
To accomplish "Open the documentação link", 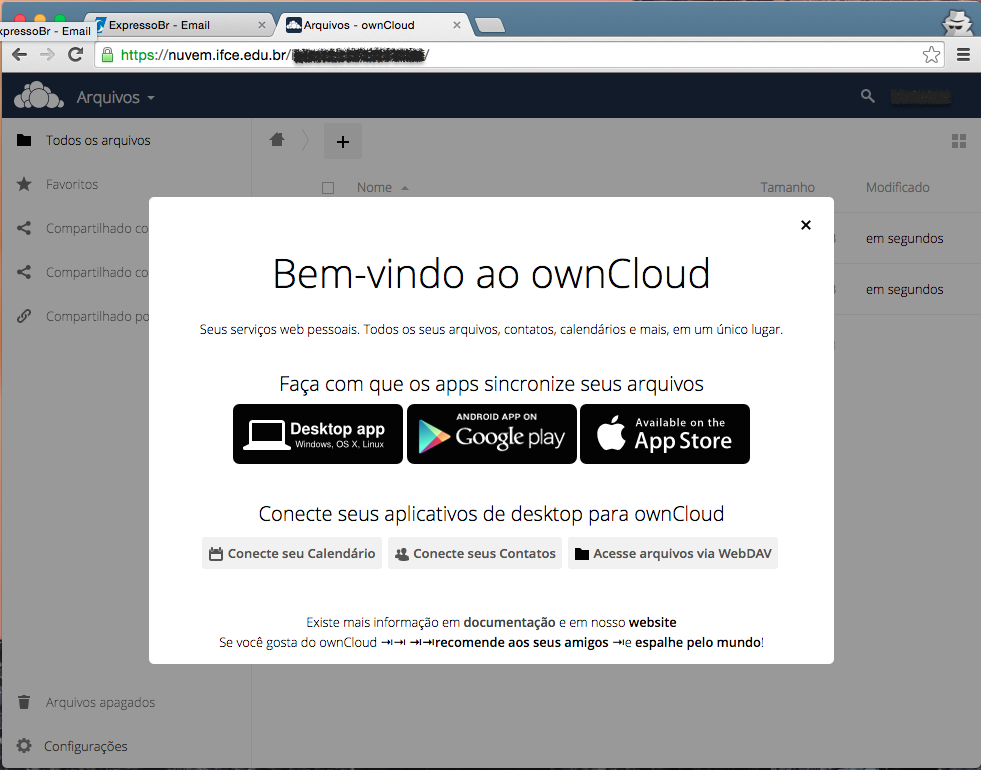I will tap(509, 622).
